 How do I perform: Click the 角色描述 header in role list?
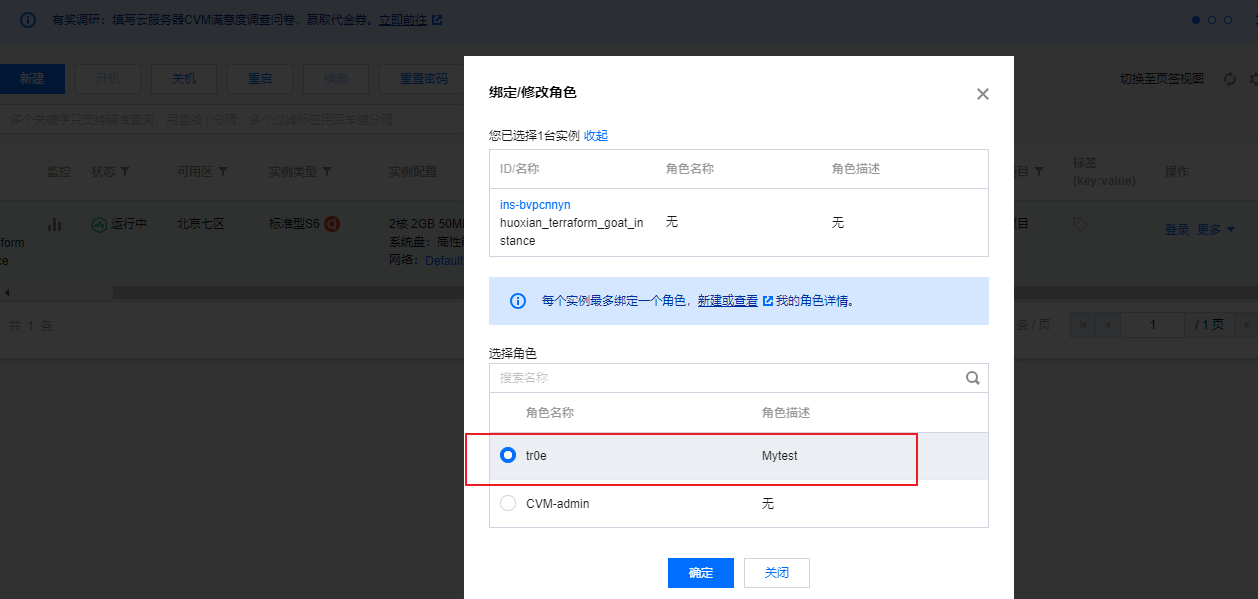click(786, 412)
